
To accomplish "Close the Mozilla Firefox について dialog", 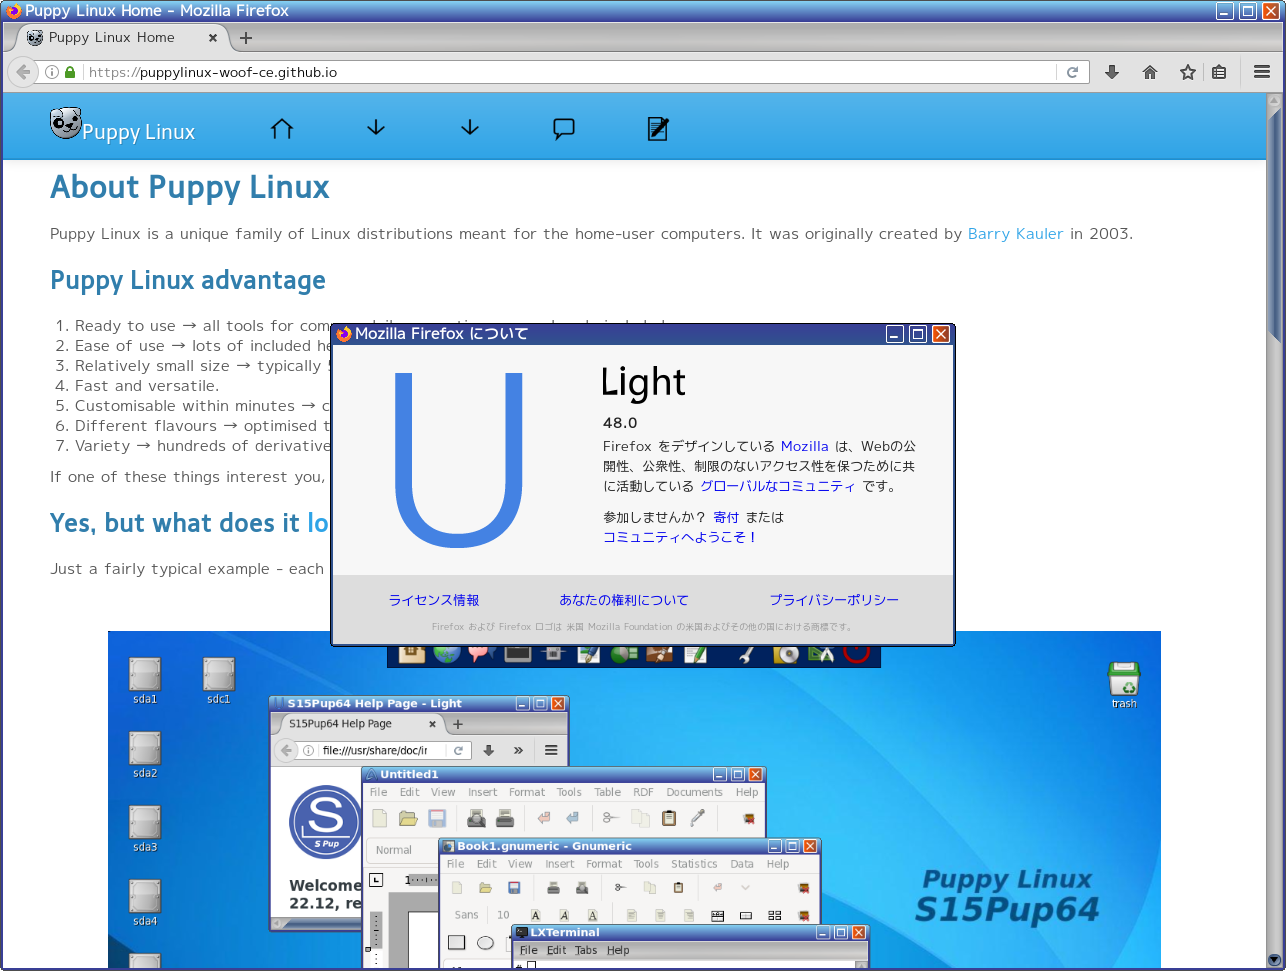I will (x=941, y=334).
